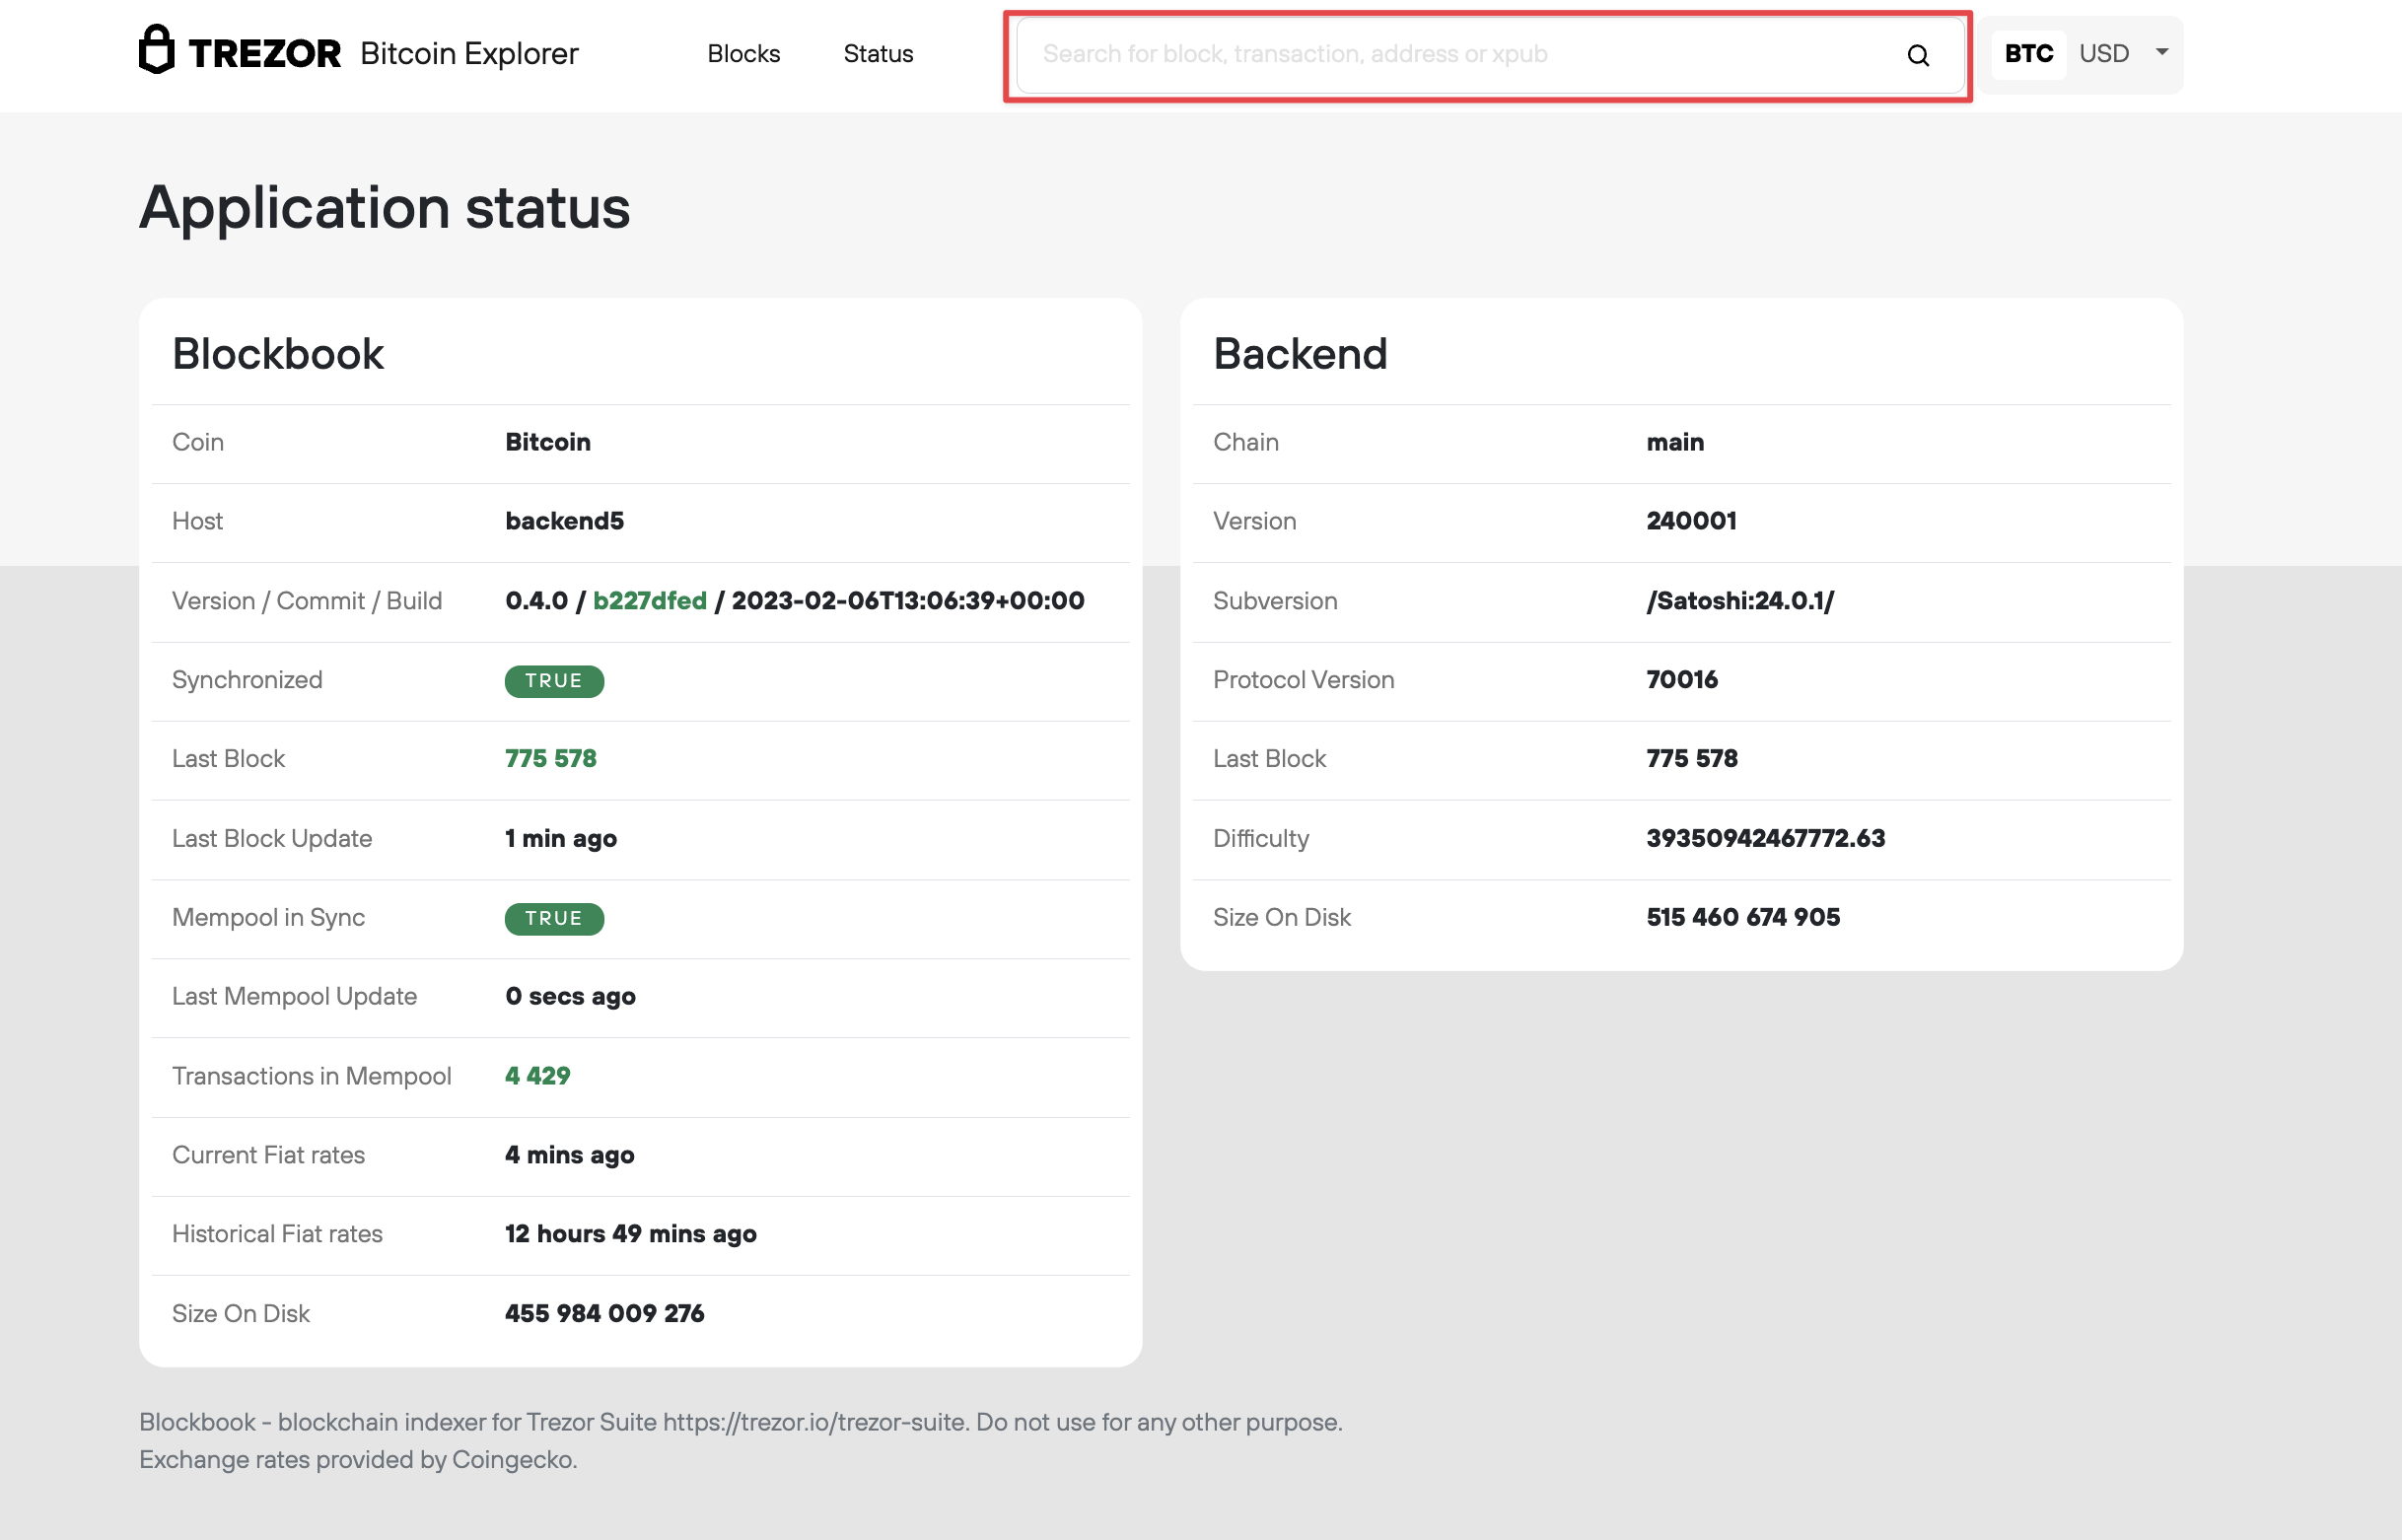Open the Status menu item
This screenshot has width=2402, height=1540.
(x=878, y=54)
